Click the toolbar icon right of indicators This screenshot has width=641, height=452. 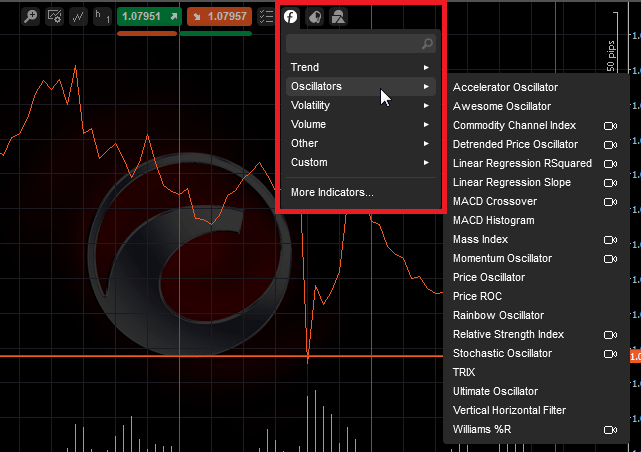[x=315, y=16]
